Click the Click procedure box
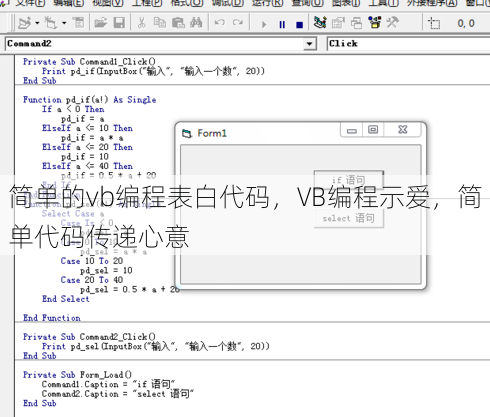490x417 pixels. [409, 44]
